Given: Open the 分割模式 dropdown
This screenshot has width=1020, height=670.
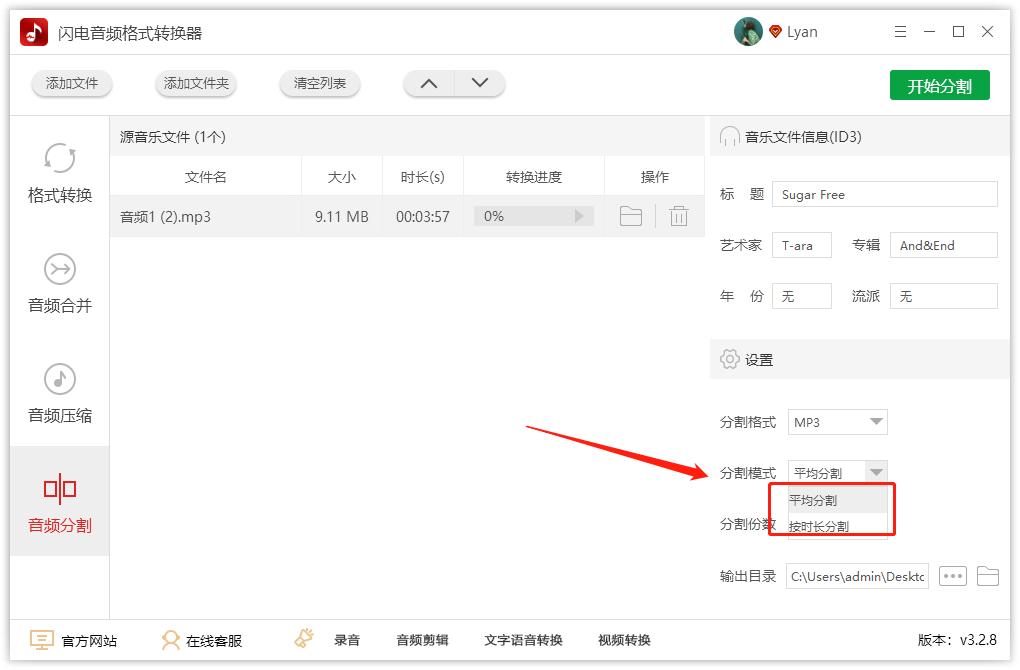Looking at the screenshot, I should click(x=874, y=470).
